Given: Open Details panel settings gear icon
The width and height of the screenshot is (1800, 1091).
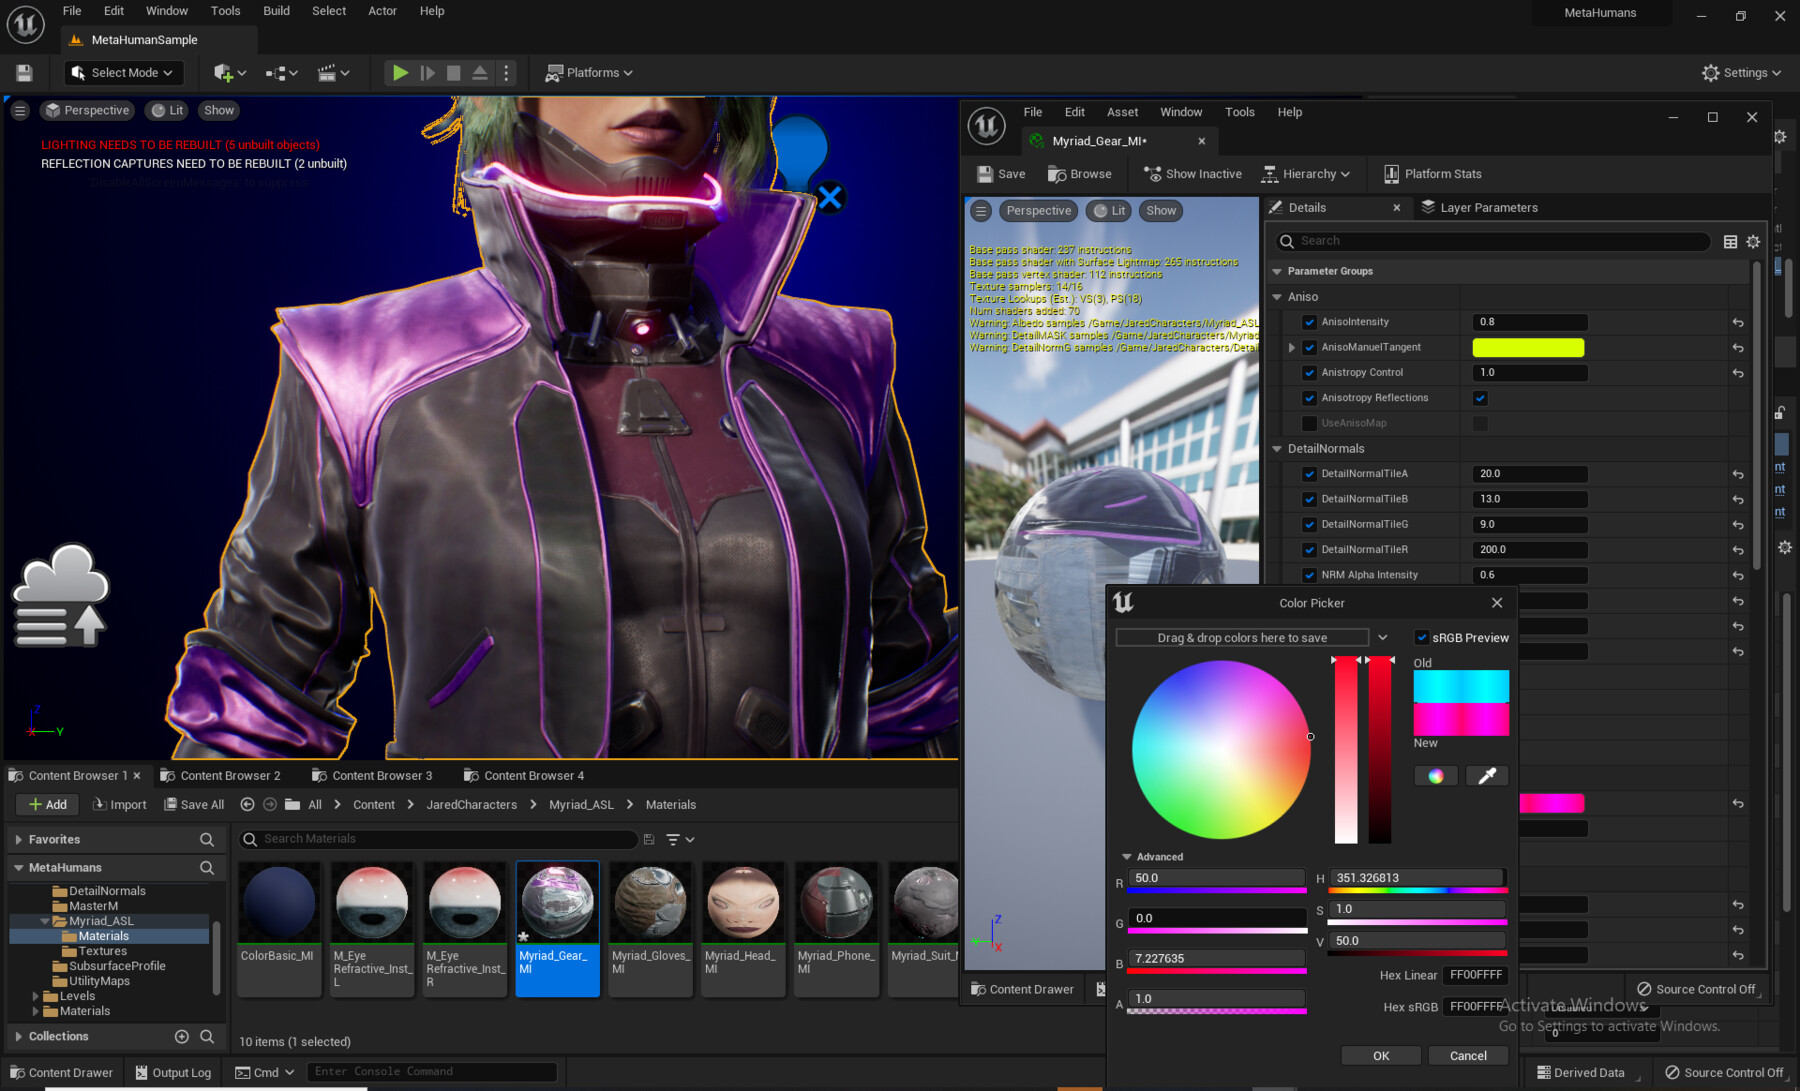Looking at the screenshot, I should coord(1753,241).
